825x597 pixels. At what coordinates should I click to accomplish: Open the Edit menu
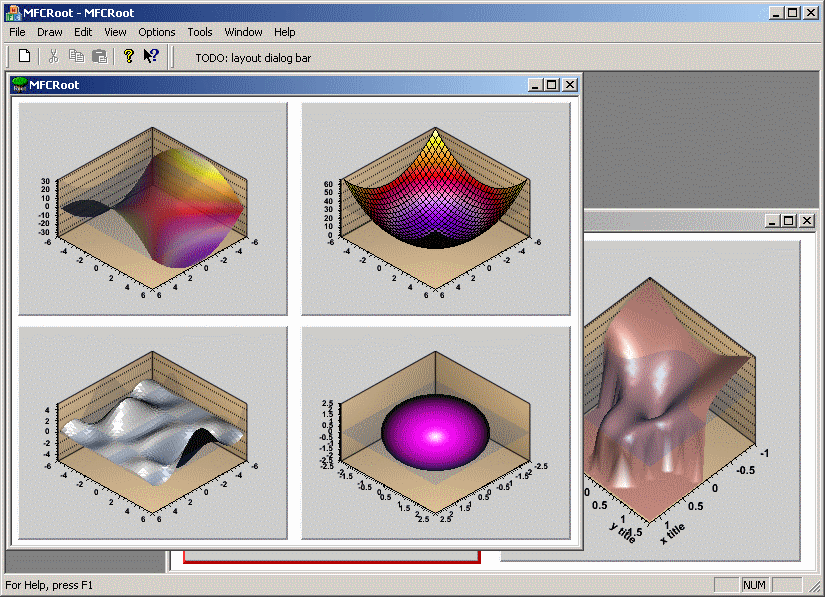tap(83, 32)
